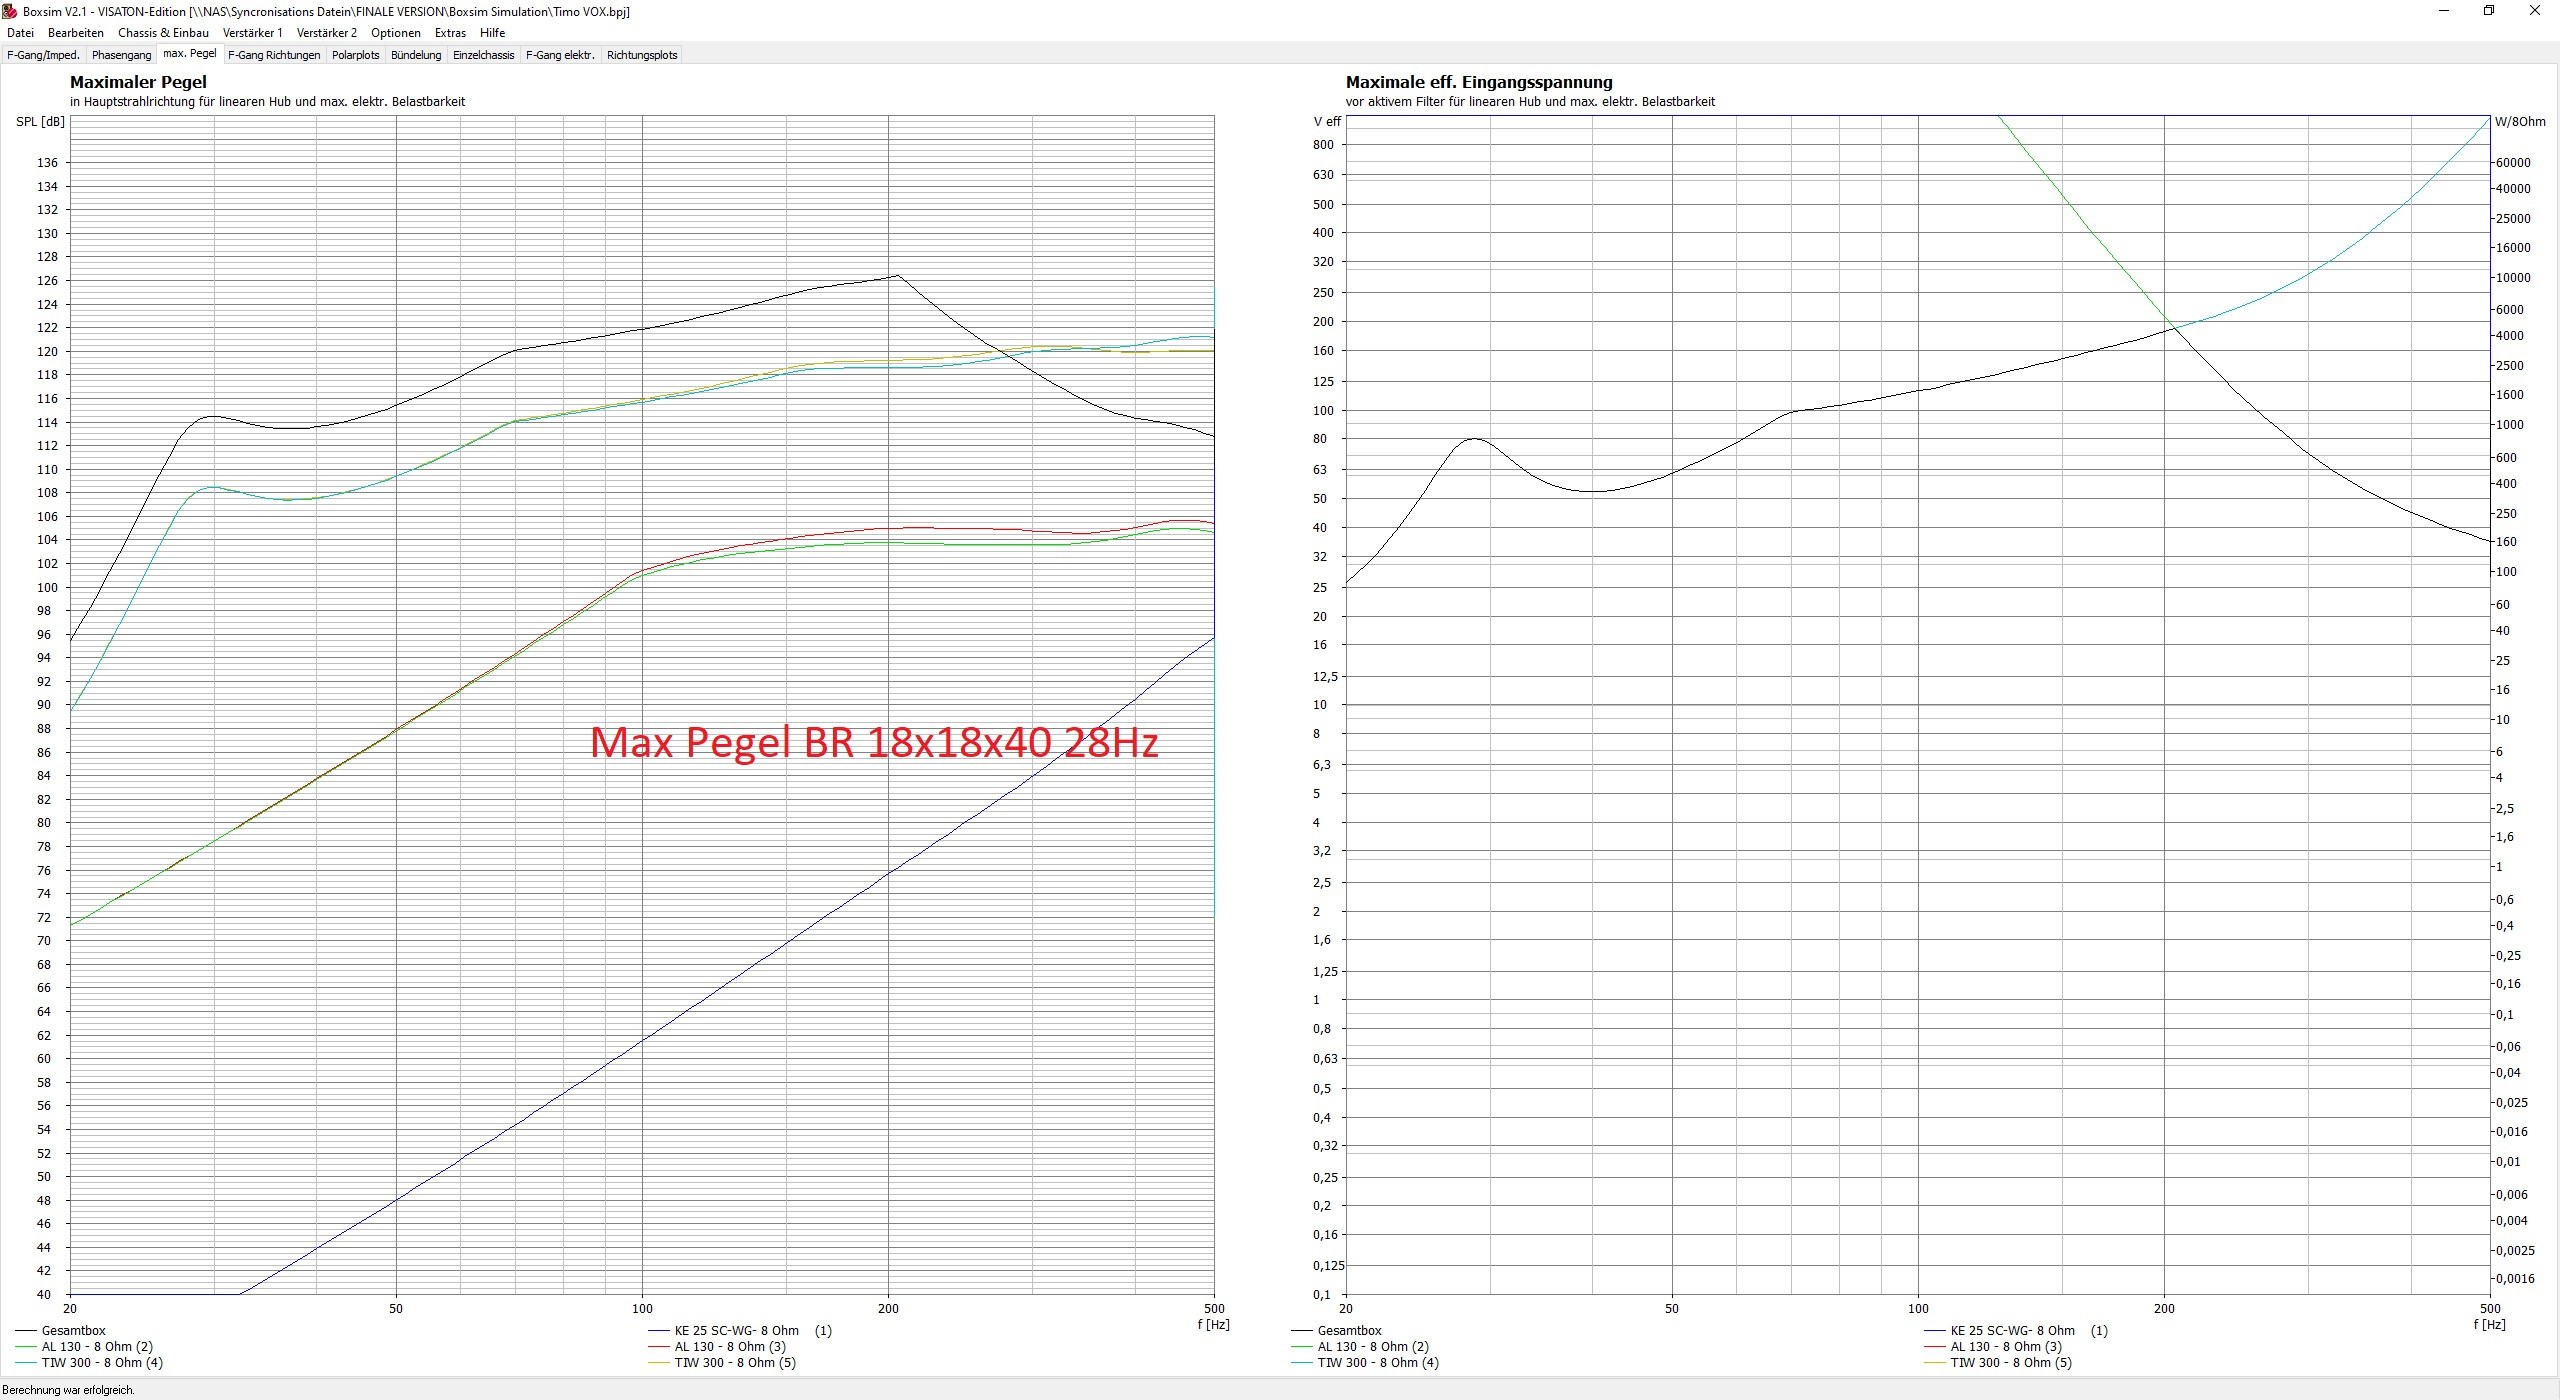Open the Bearbeiten menu
This screenshot has width=2560, height=1400.
coord(76,33)
